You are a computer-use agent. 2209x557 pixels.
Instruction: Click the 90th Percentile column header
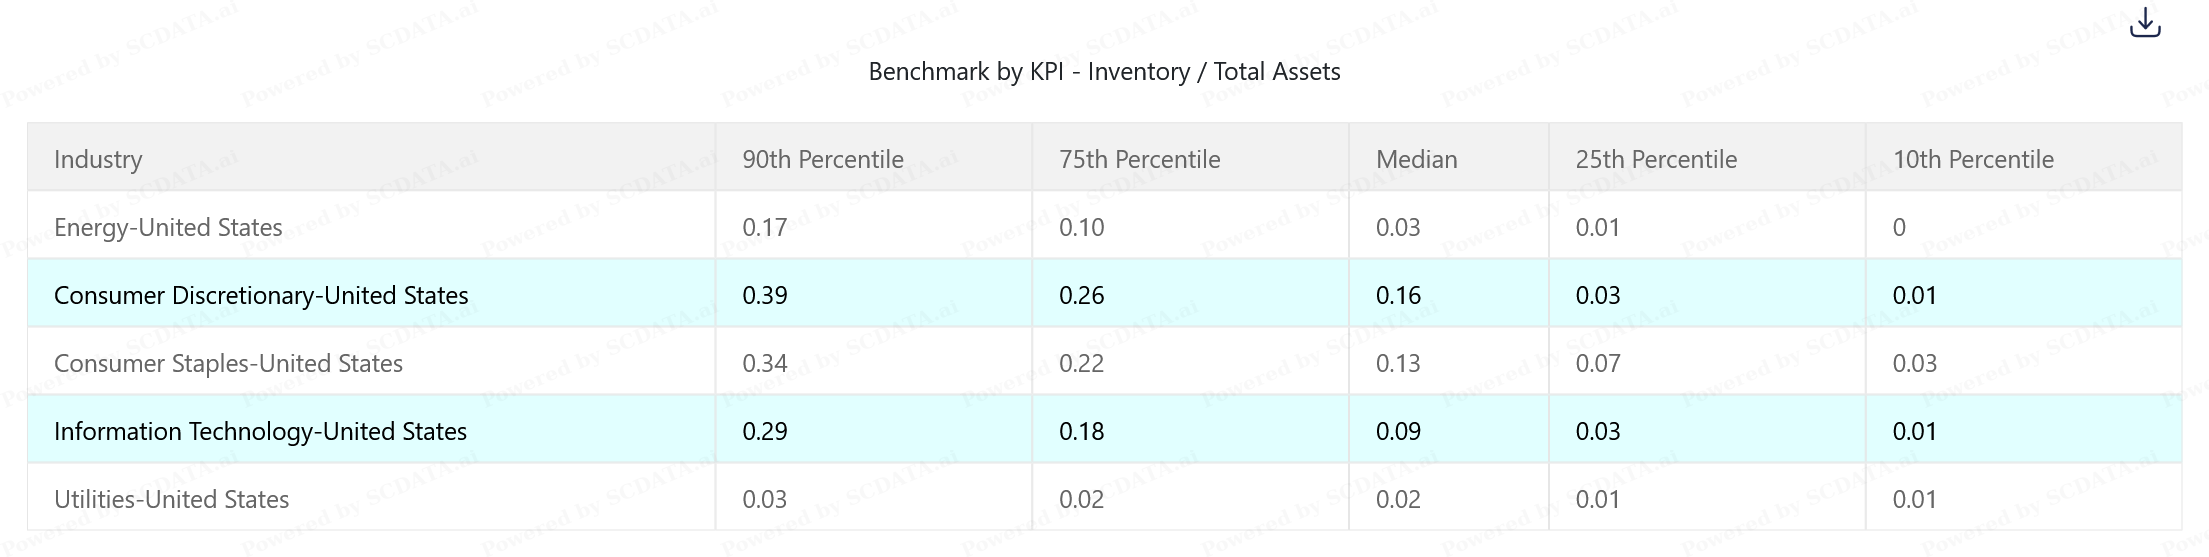click(x=822, y=159)
